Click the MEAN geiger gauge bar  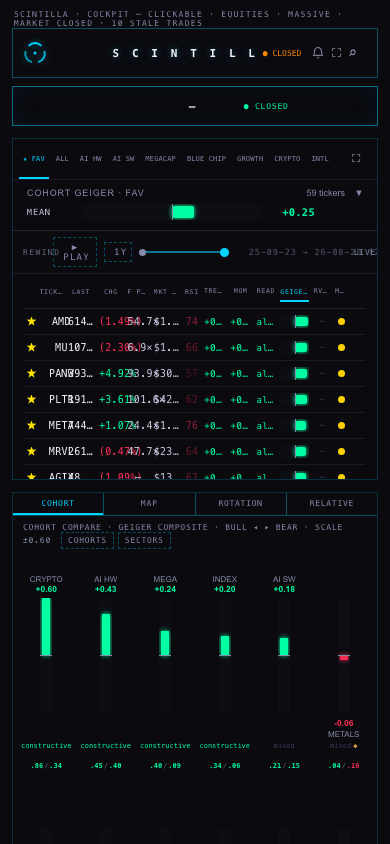(x=172, y=212)
